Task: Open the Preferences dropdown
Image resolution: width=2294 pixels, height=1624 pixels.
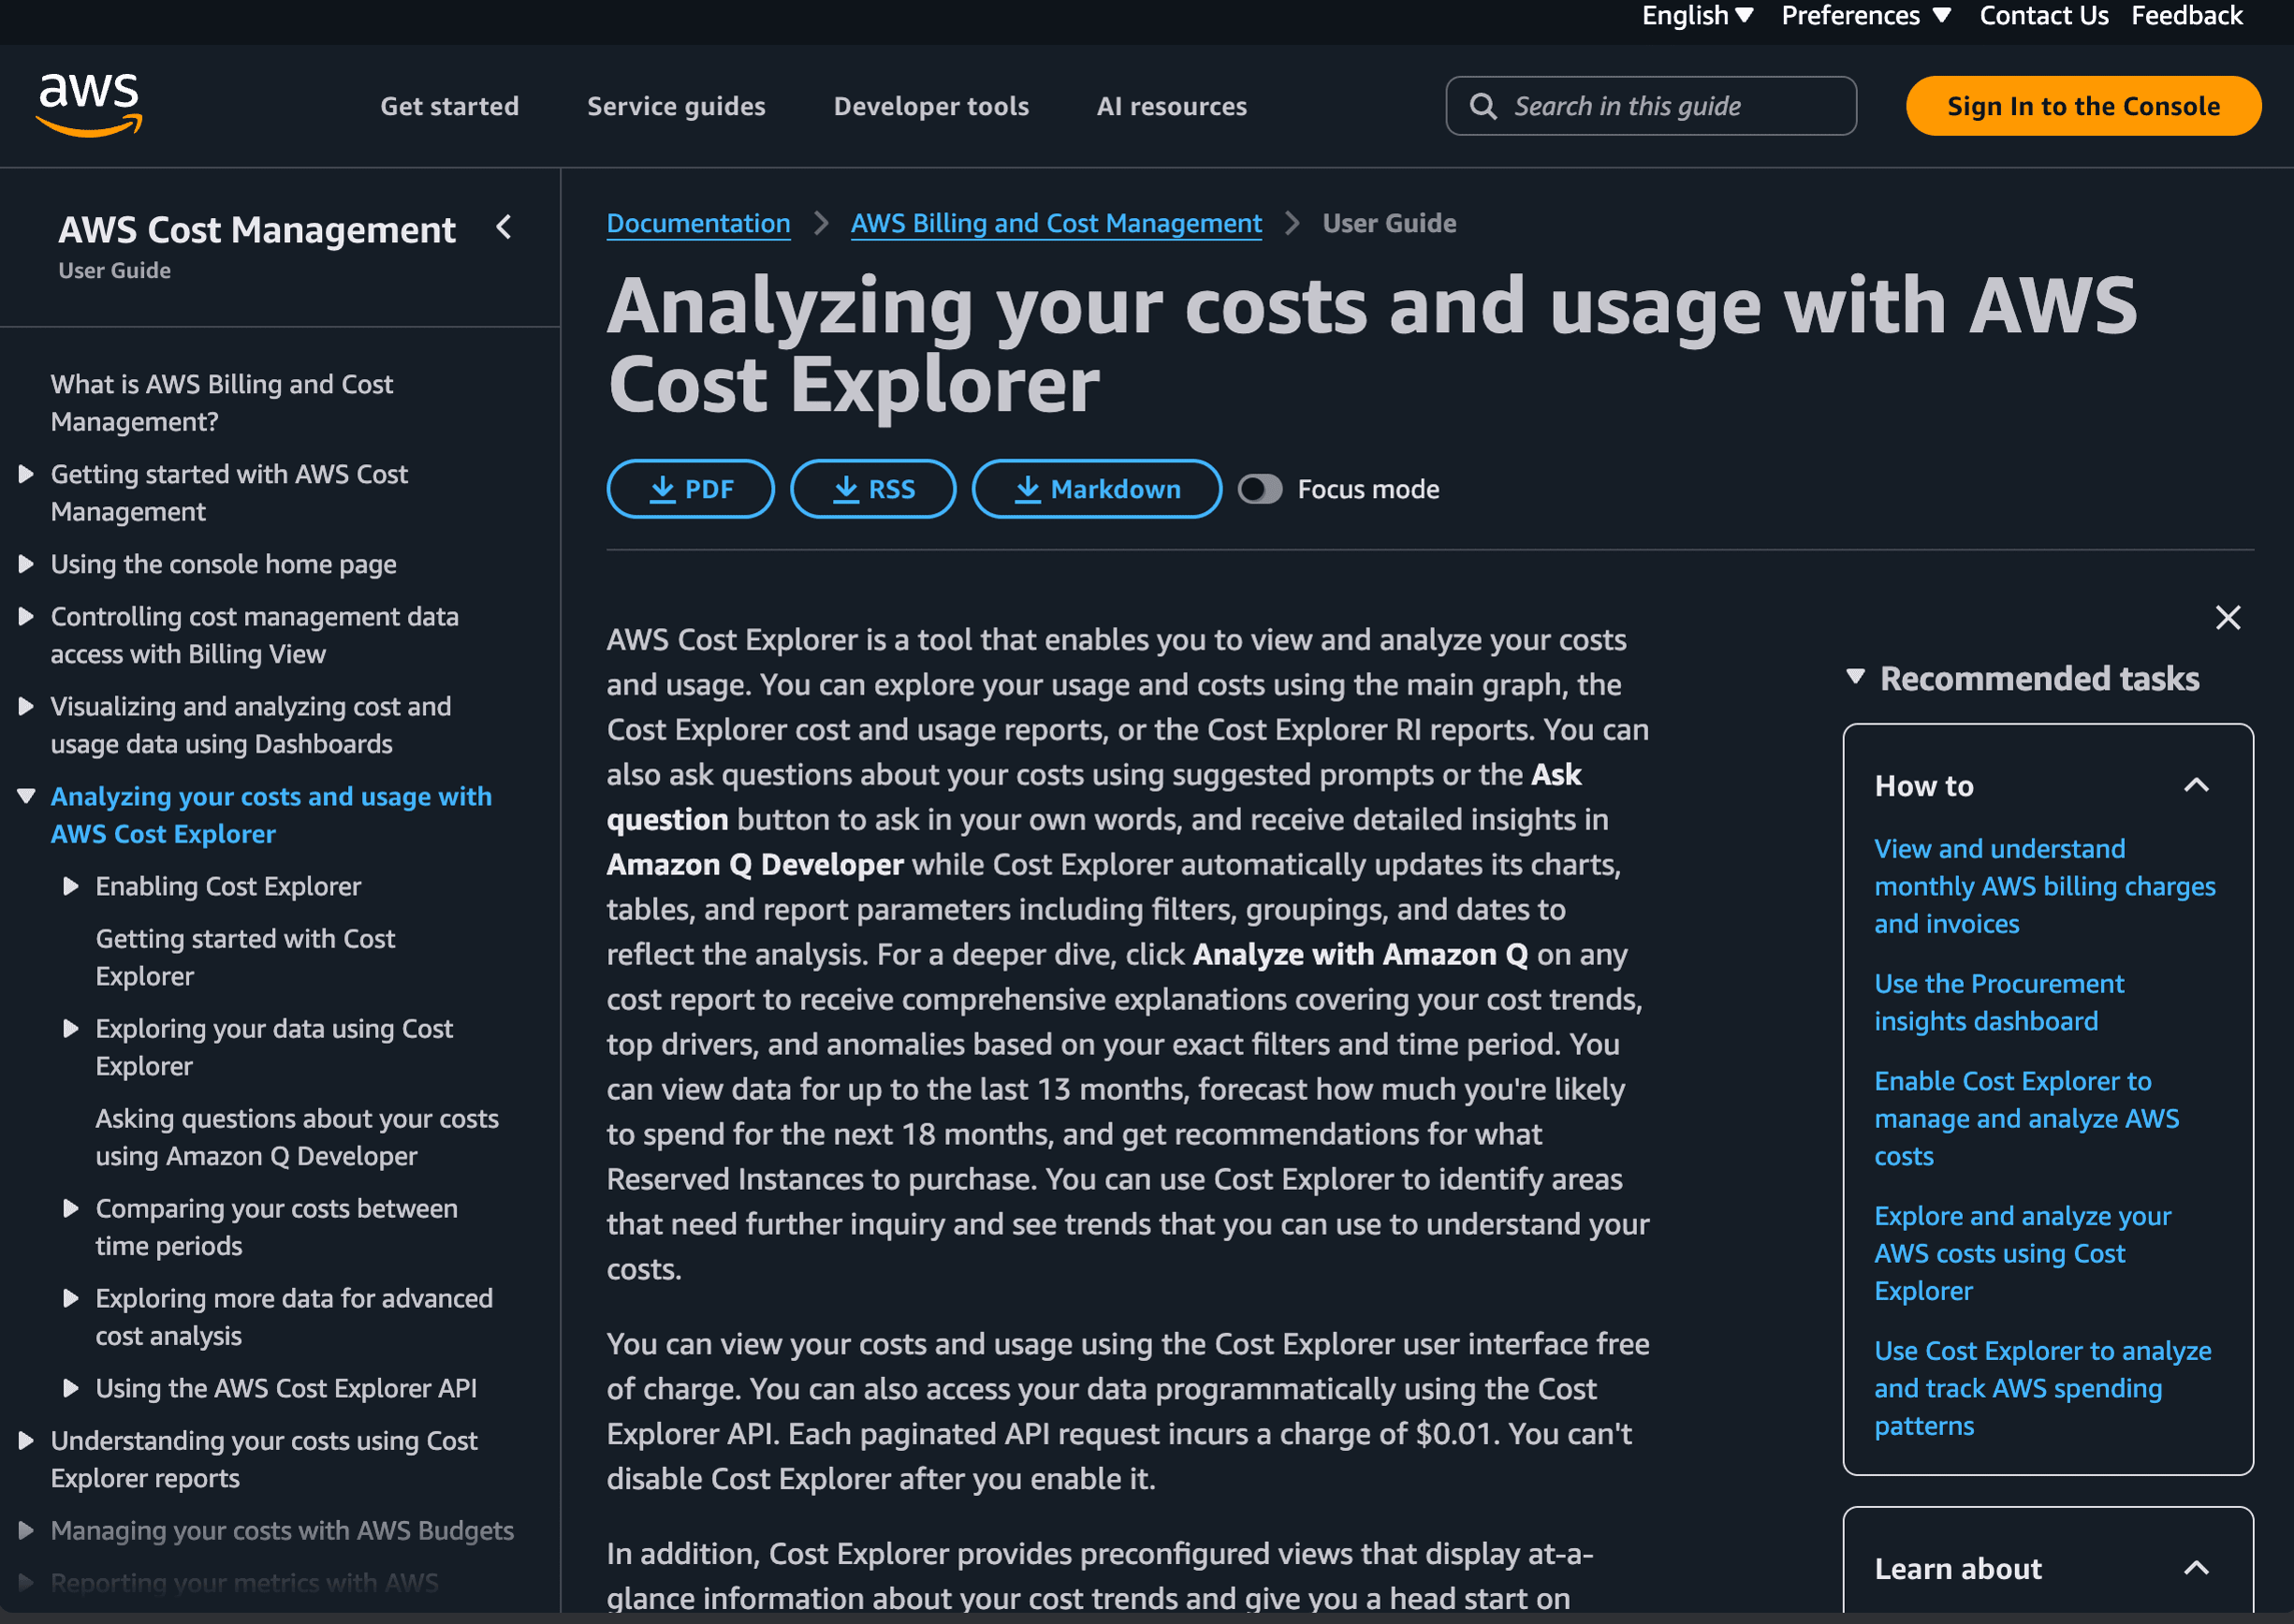Action: tap(1865, 15)
